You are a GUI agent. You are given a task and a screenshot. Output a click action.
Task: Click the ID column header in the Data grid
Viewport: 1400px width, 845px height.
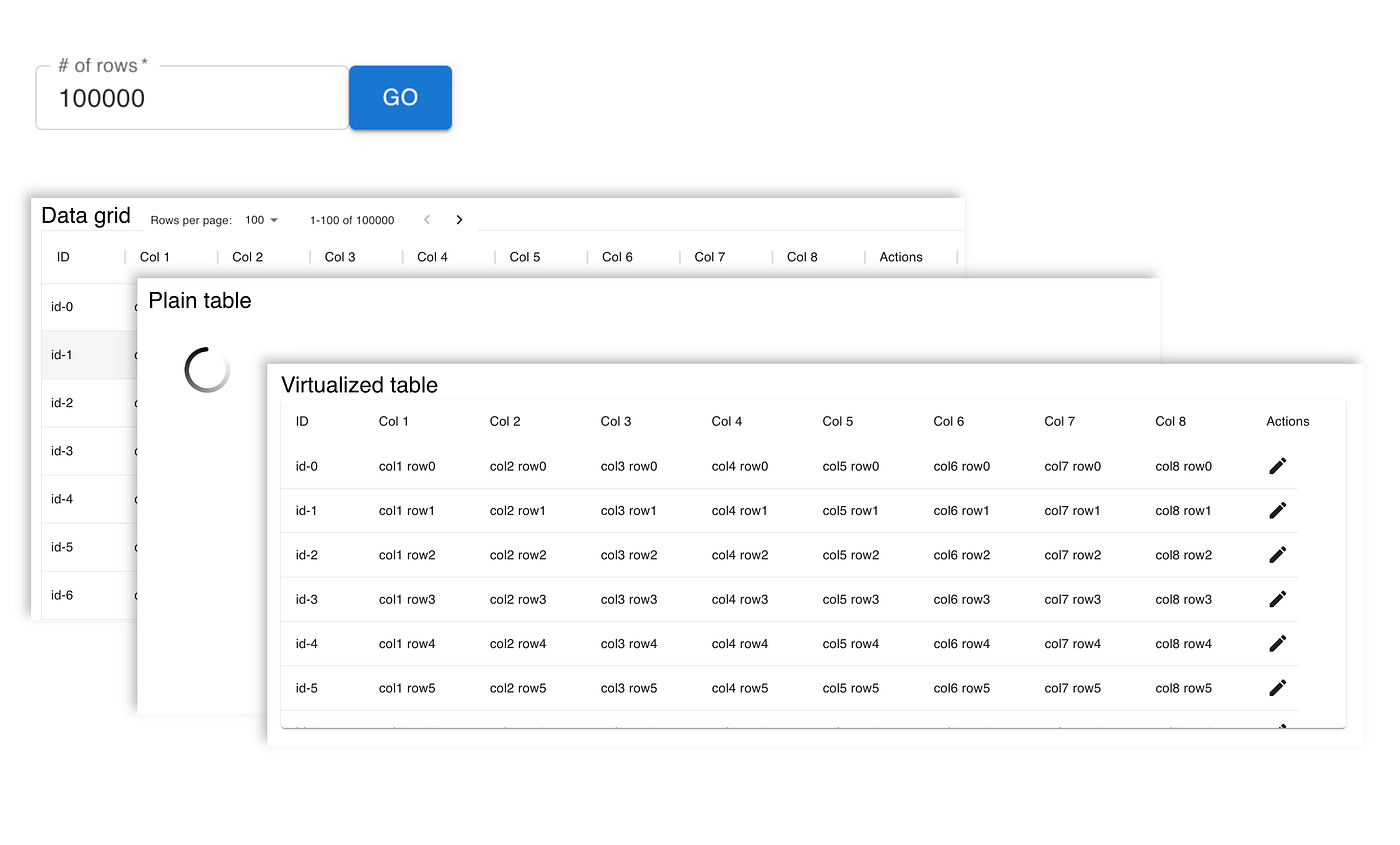coord(62,257)
